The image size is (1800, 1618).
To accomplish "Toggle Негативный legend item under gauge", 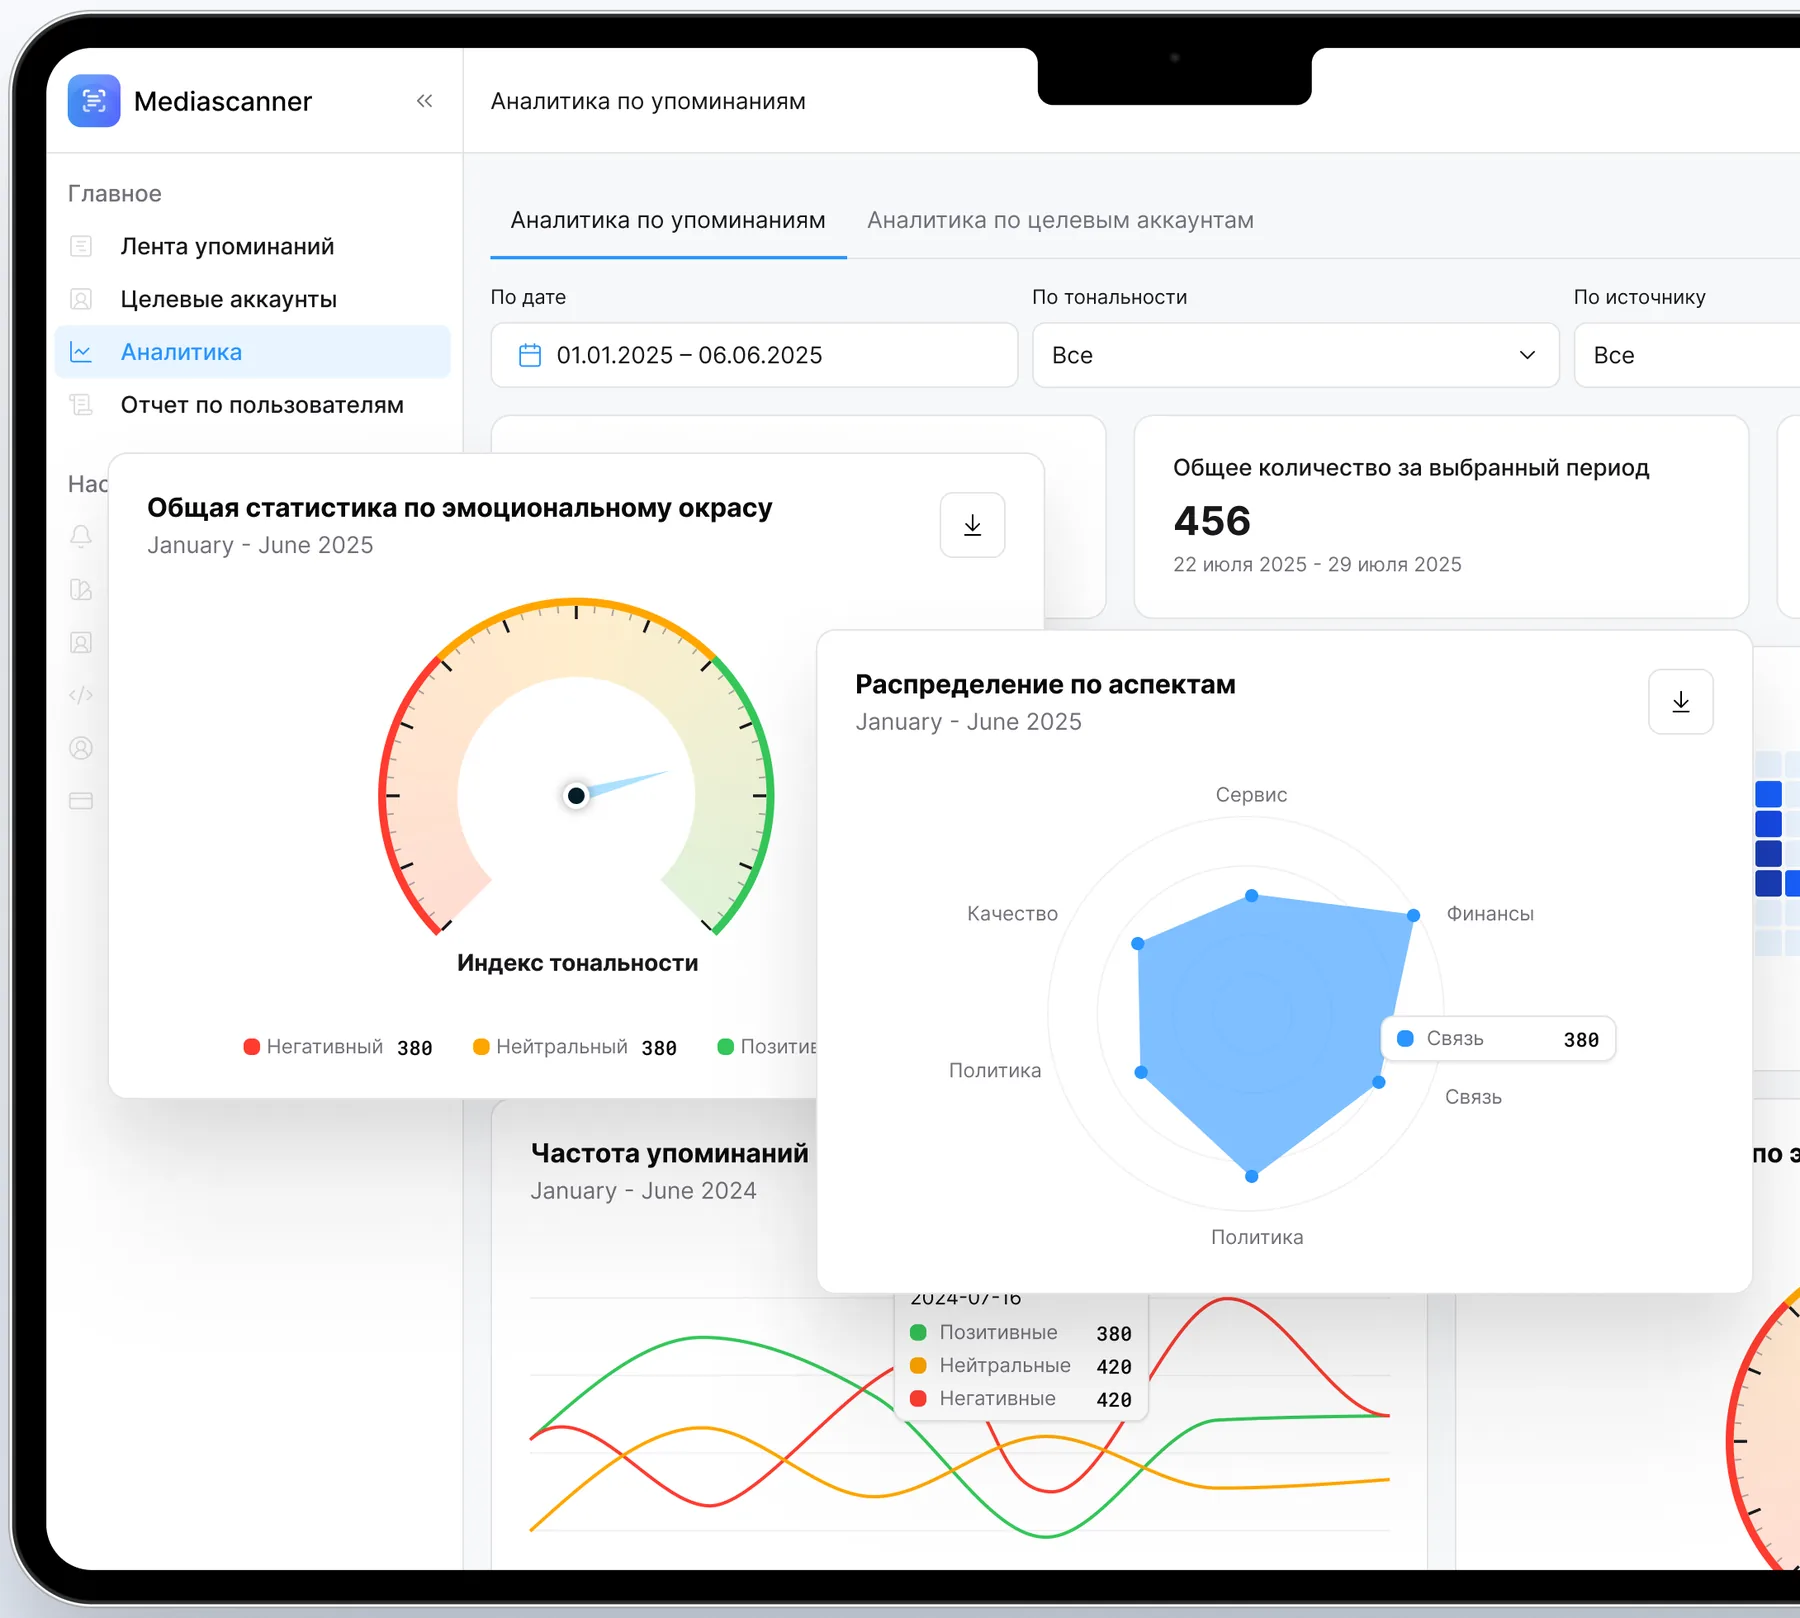I will (338, 1047).
